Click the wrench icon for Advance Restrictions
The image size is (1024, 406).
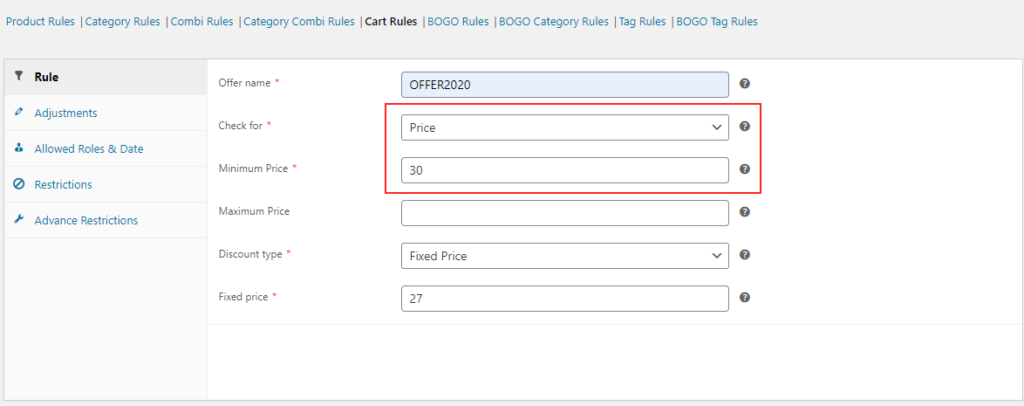(19, 220)
